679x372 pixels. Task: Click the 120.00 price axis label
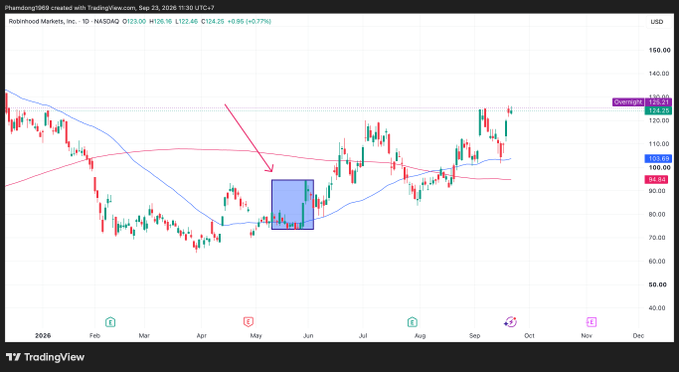(x=660, y=120)
